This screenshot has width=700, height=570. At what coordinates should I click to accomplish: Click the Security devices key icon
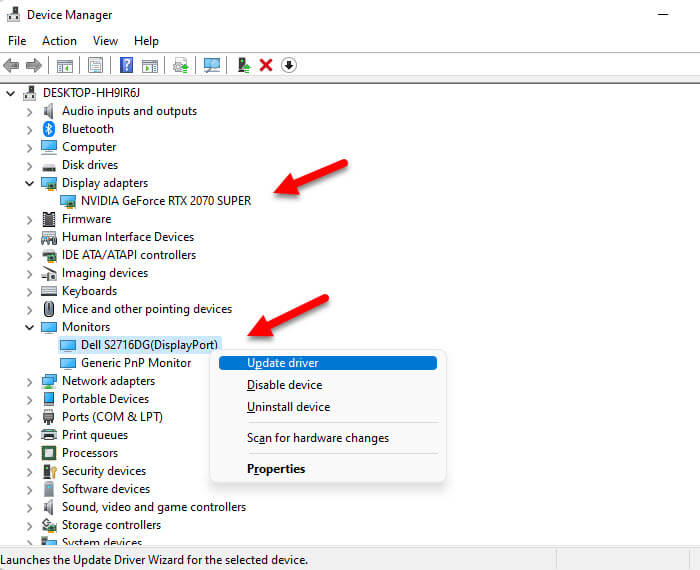click(x=49, y=471)
